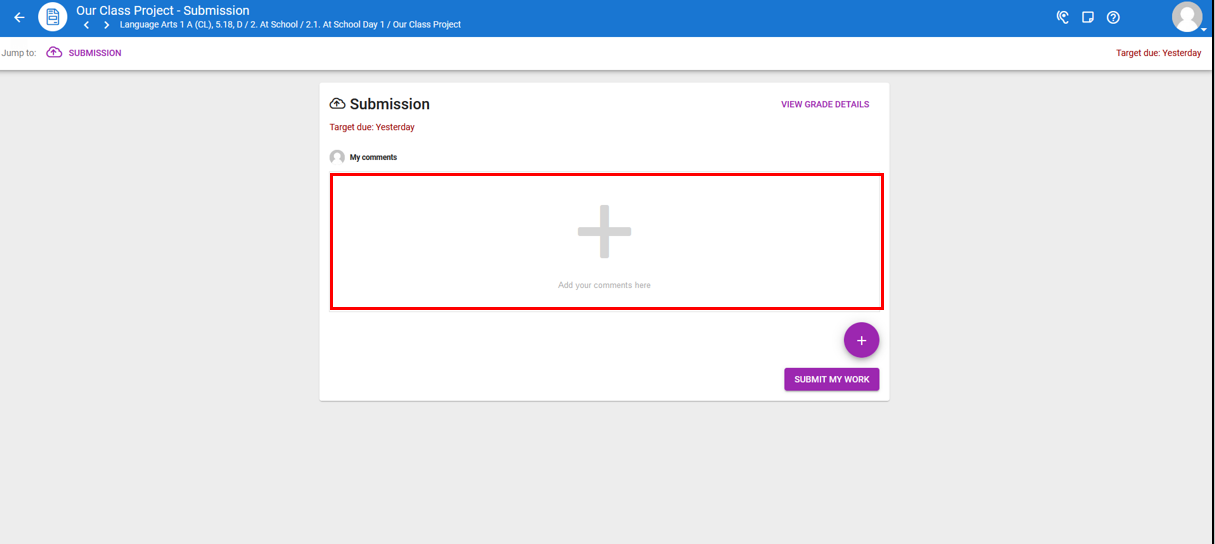This screenshot has width=1215, height=544.
Task: Click VIEW GRADE DETAILS
Action: 825,104
